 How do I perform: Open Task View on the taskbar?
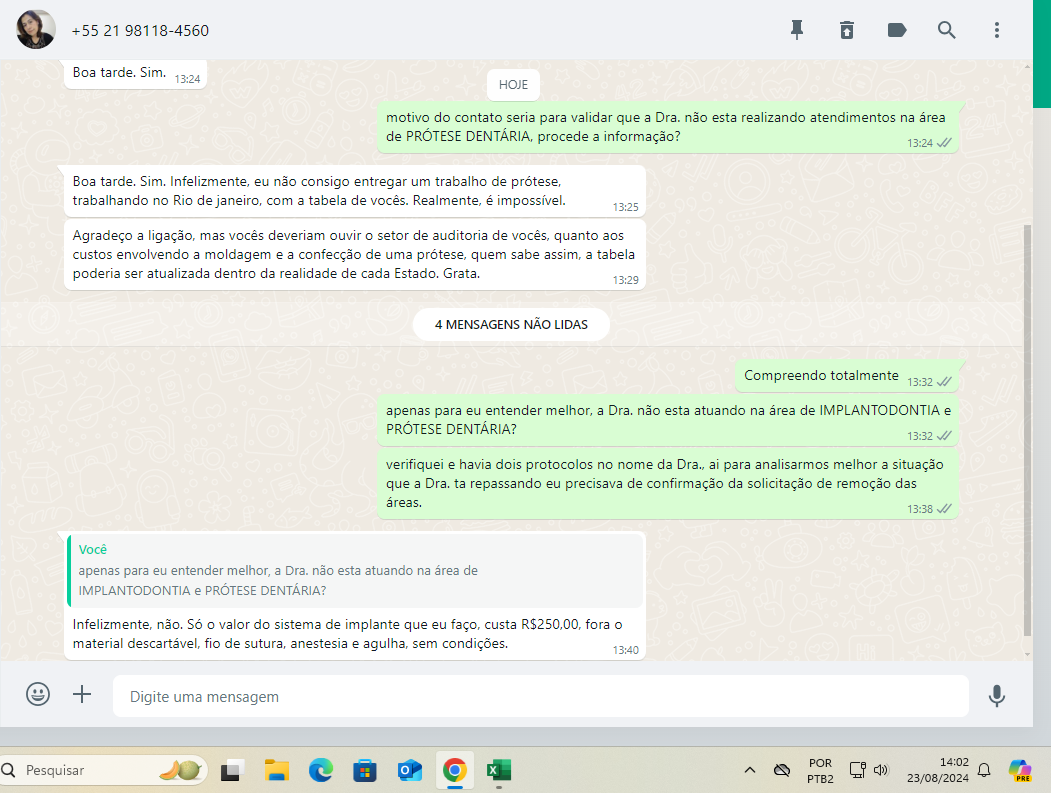[231, 771]
